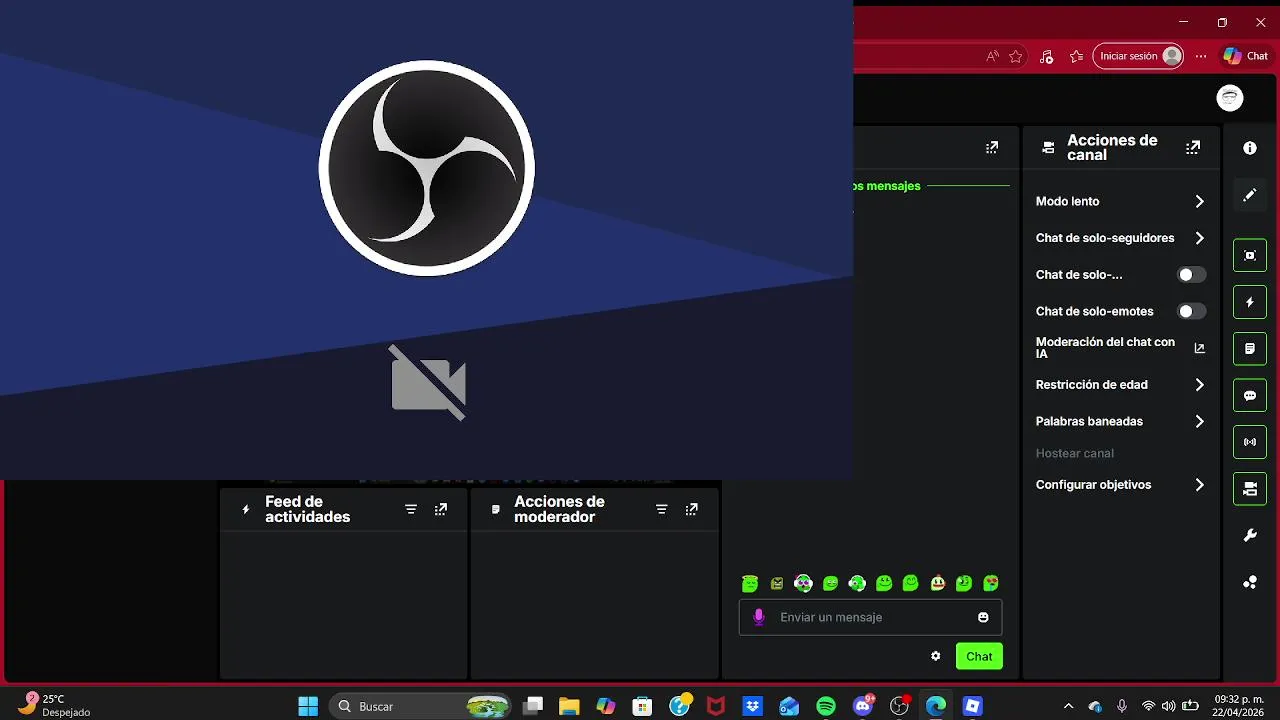The height and width of the screenshot is (720, 1280).
Task: Insert the emote wearing a red hat
Action: (938, 583)
